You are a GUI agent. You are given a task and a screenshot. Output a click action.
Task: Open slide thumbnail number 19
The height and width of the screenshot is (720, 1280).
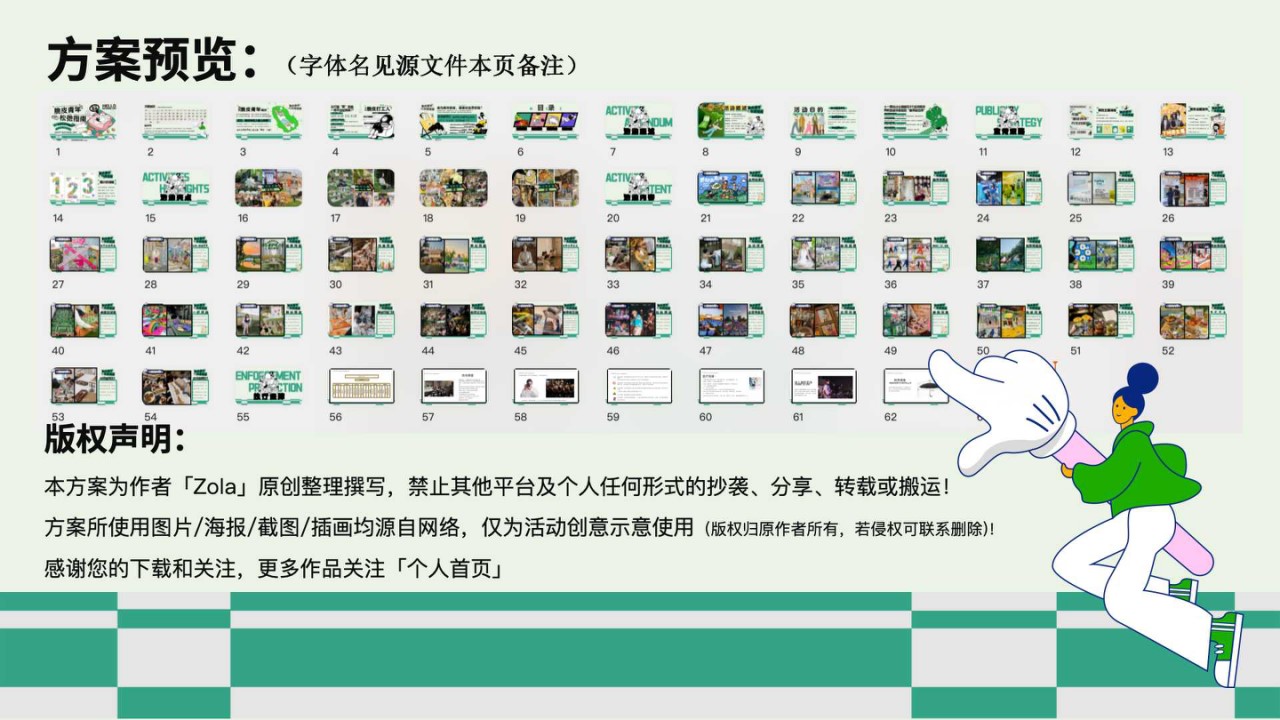546,188
